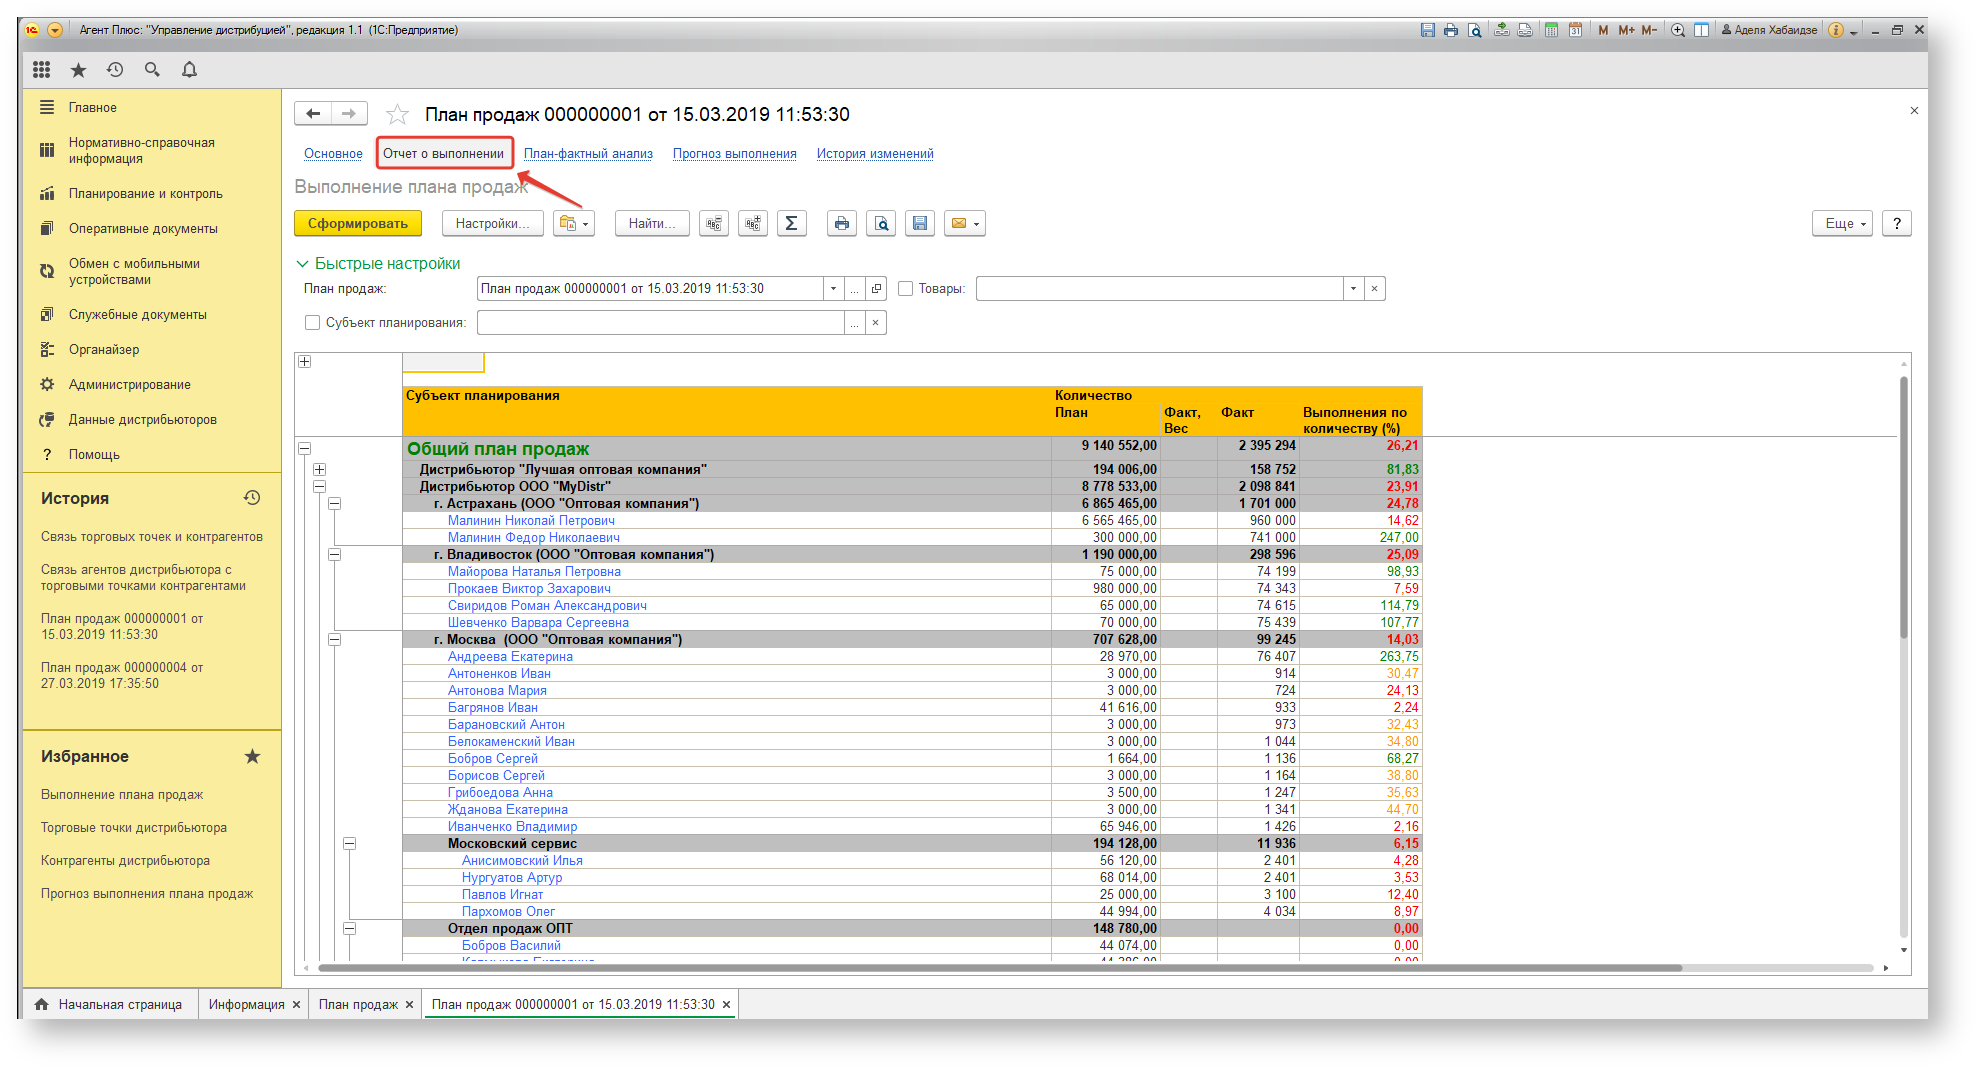The height and width of the screenshot is (1067, 1976).
Task: Open print preview with magnifier icon
Action: tap(881, 223)
